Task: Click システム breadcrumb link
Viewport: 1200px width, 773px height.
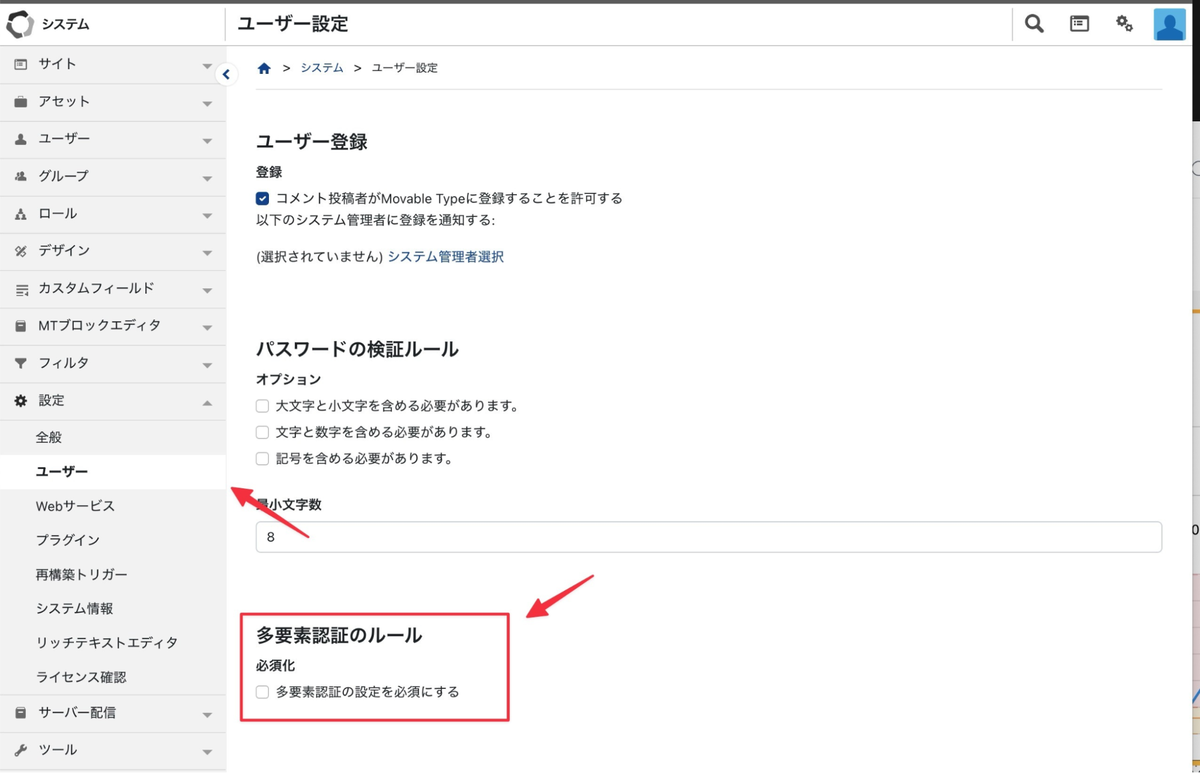Action: [x=321, y=68]
